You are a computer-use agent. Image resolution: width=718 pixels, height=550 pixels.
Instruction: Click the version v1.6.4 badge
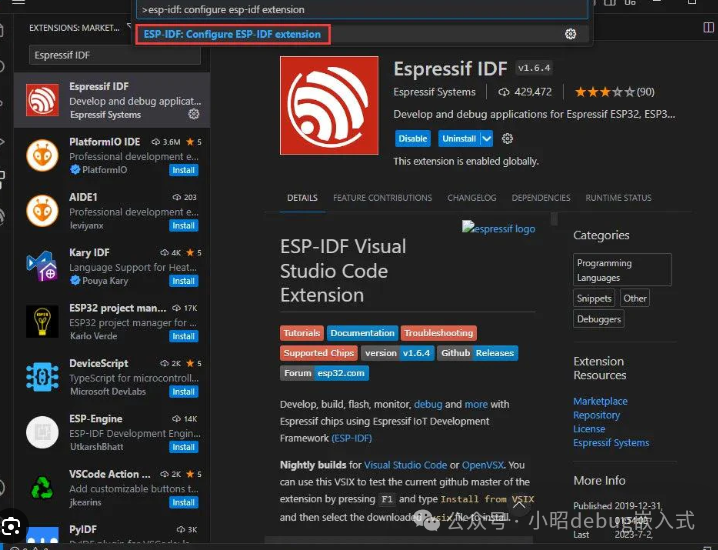click(397, 353)
